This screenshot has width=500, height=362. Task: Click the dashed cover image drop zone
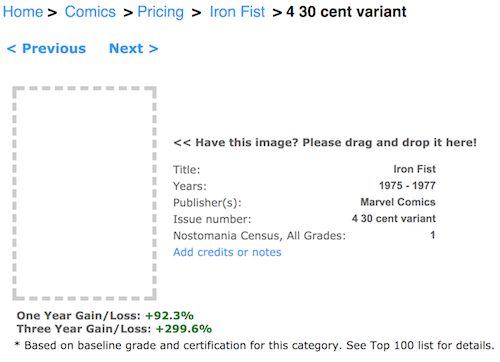click(x=84, y=193)
